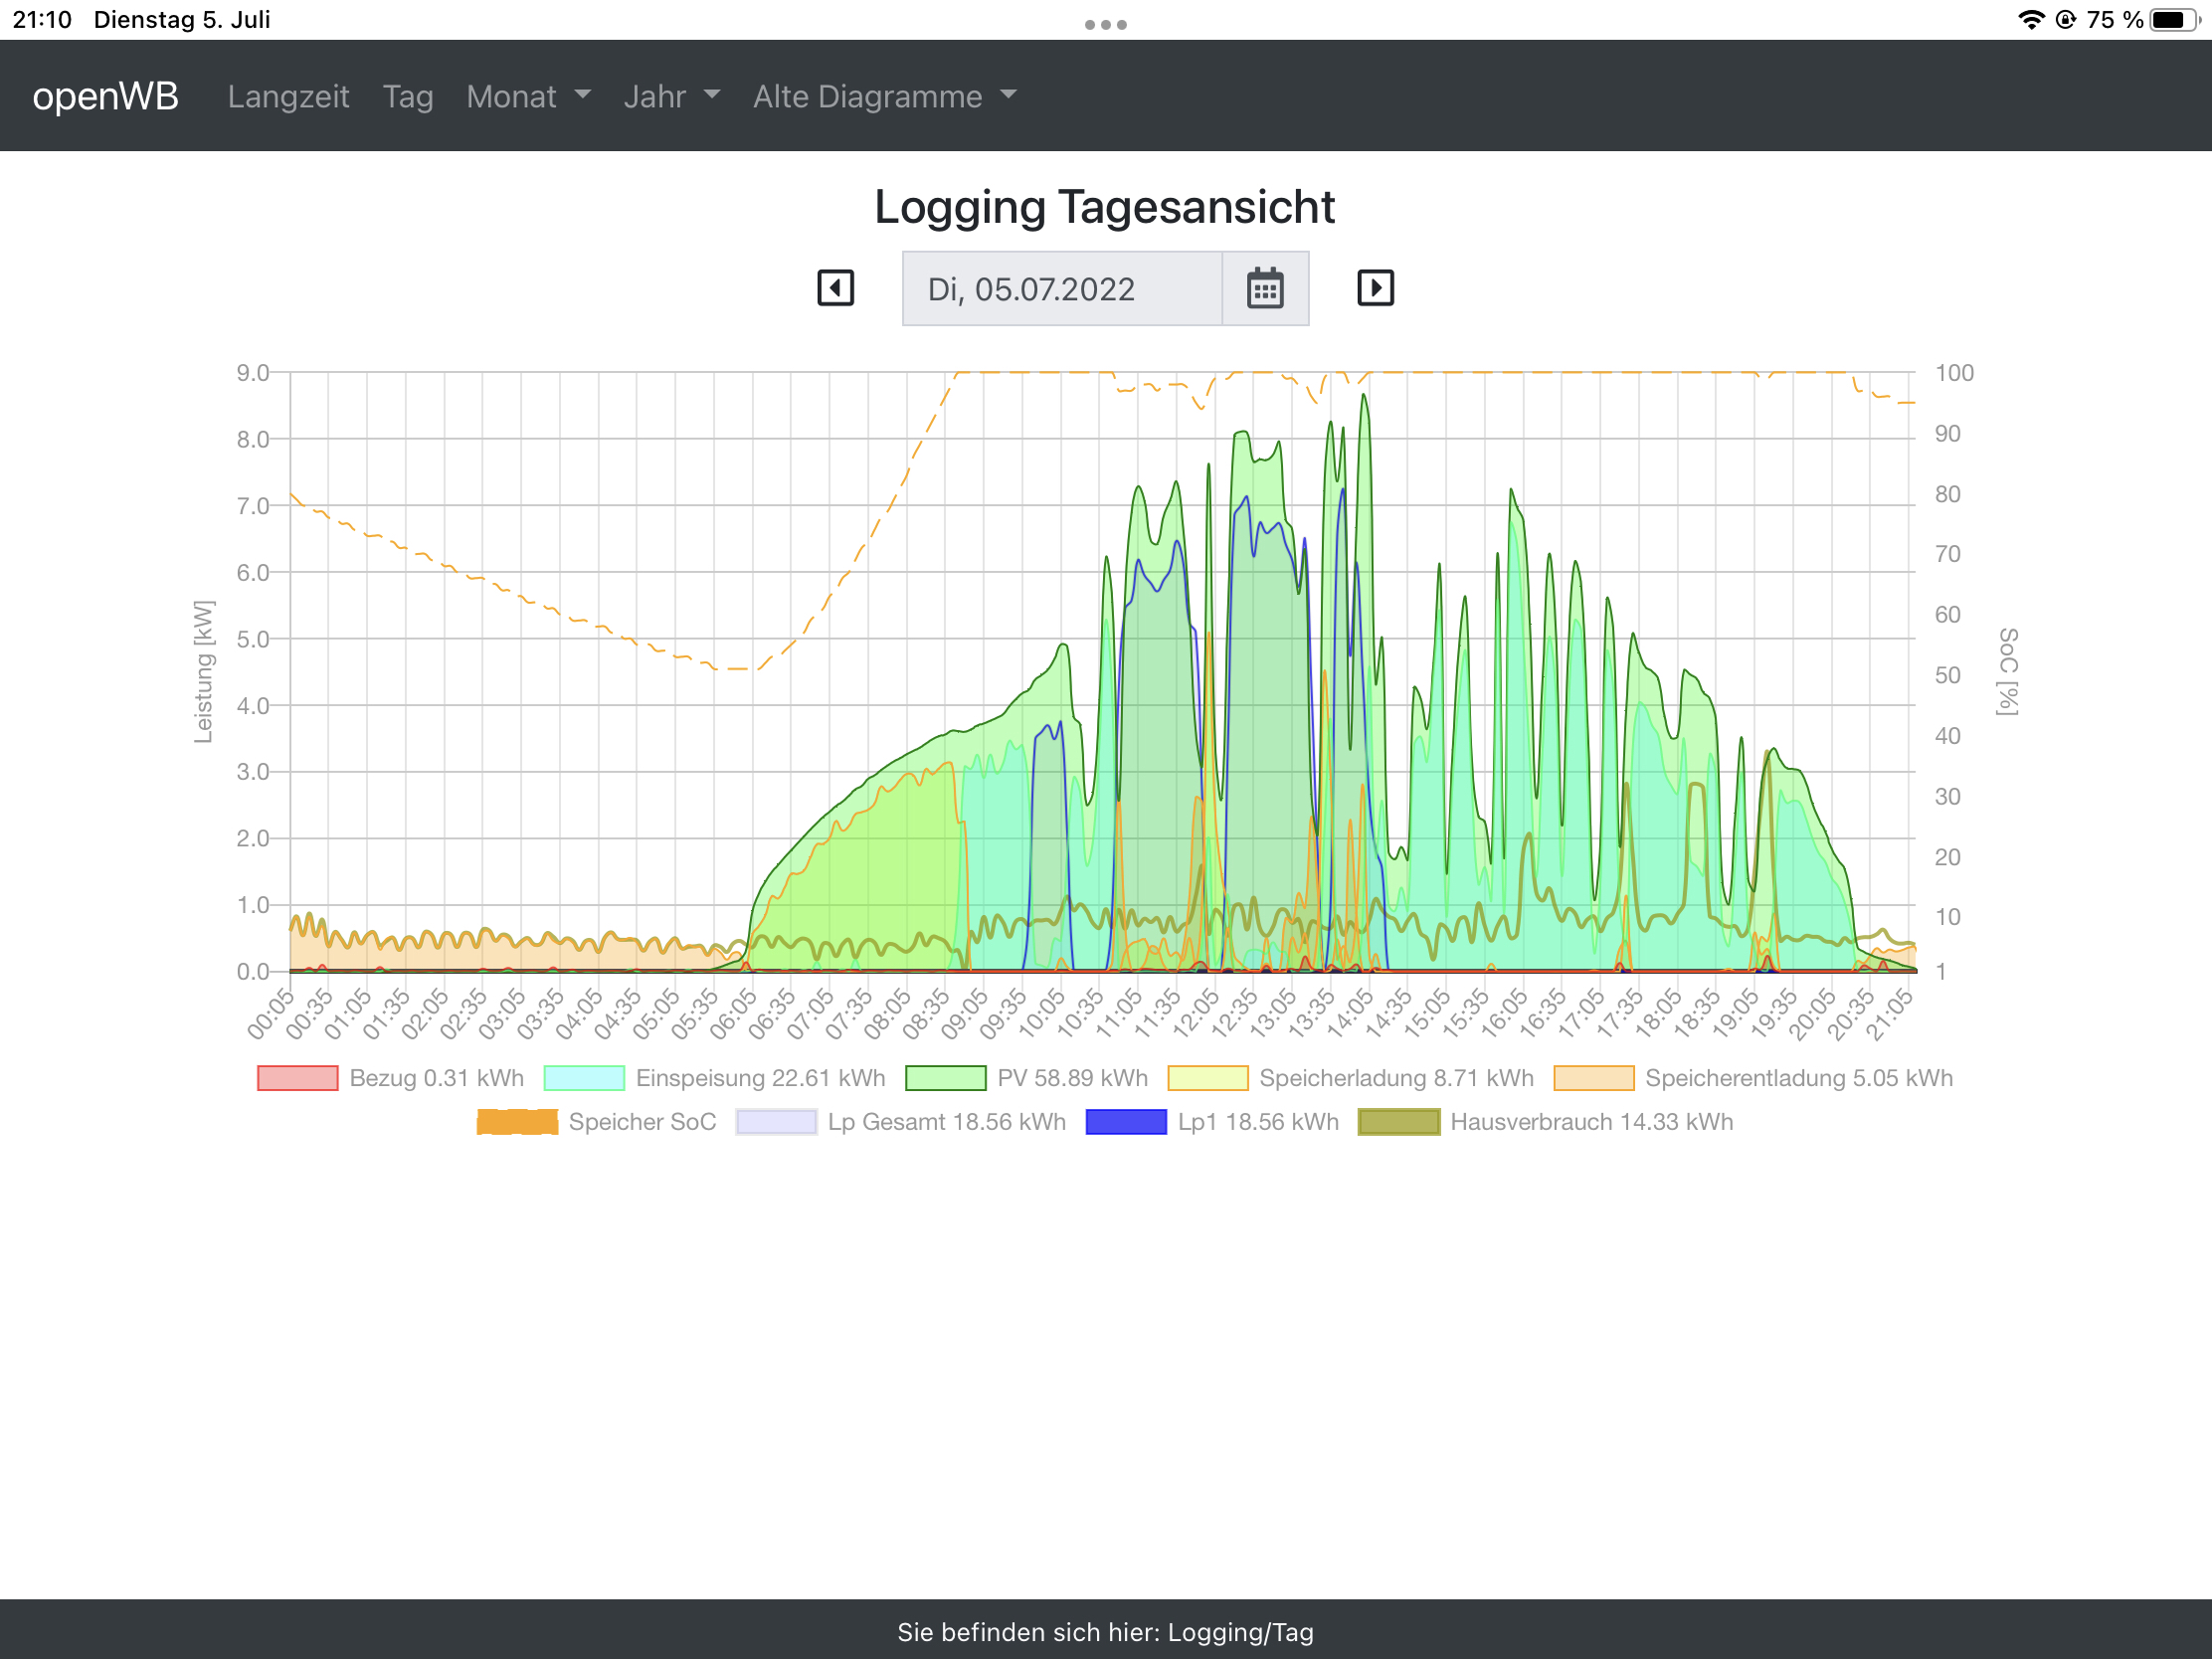Toggle the Speicher SoC legend item

tap(596, 1122)
